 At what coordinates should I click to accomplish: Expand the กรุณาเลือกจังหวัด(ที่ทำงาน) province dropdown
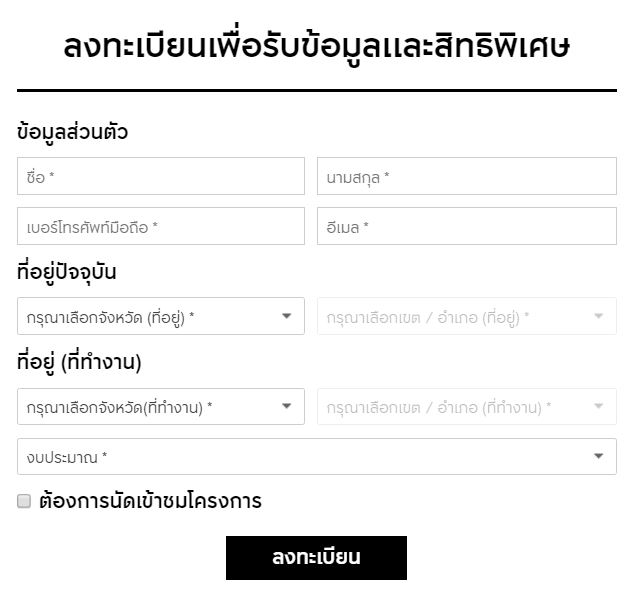pyautogui.click(x=150, y=406)
